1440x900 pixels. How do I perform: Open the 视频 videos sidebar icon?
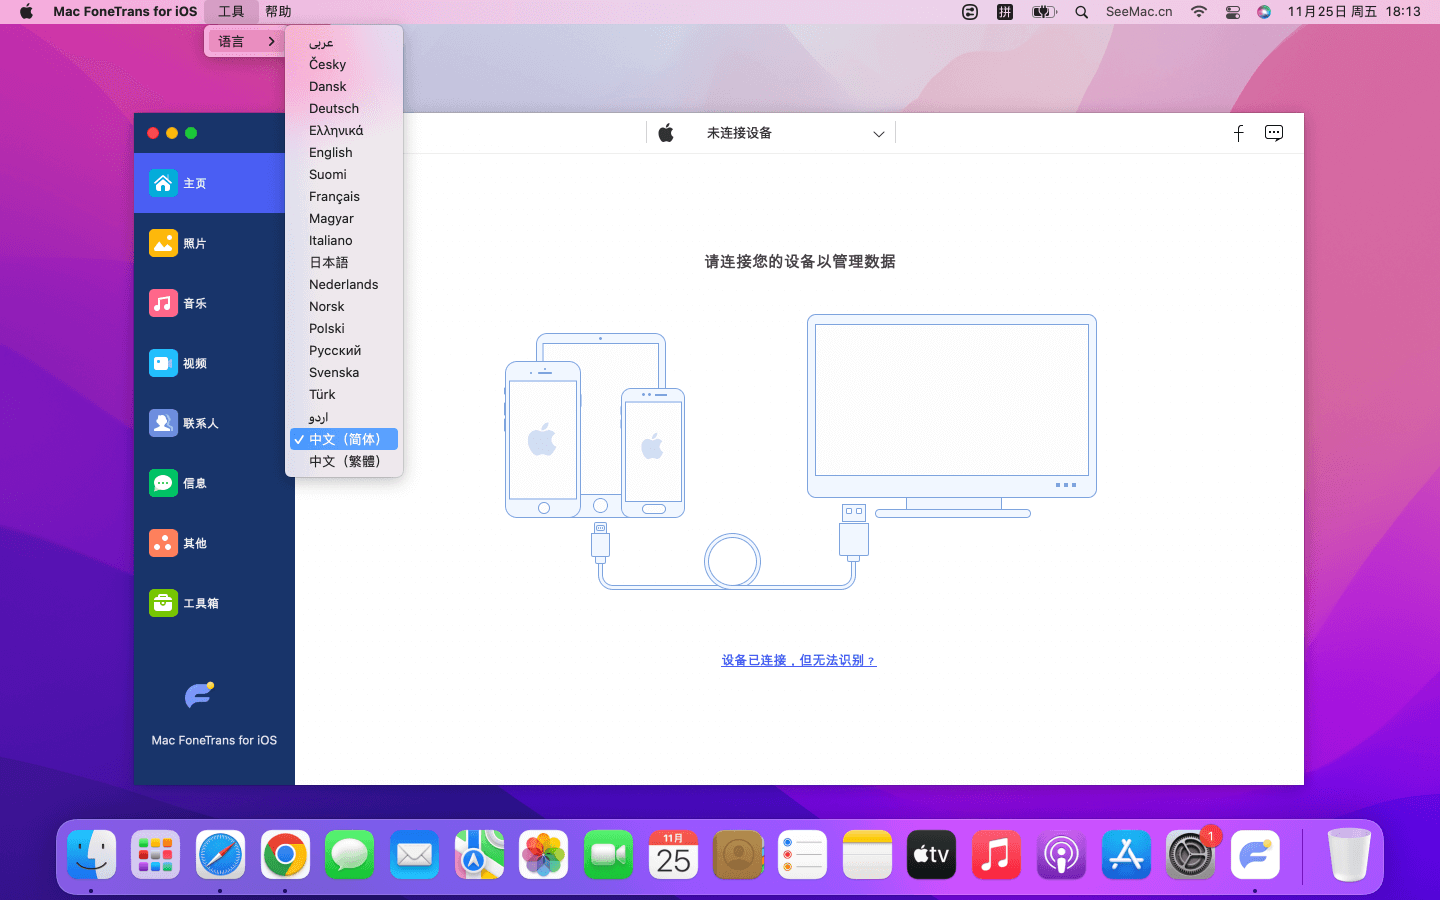pos(163,363)
